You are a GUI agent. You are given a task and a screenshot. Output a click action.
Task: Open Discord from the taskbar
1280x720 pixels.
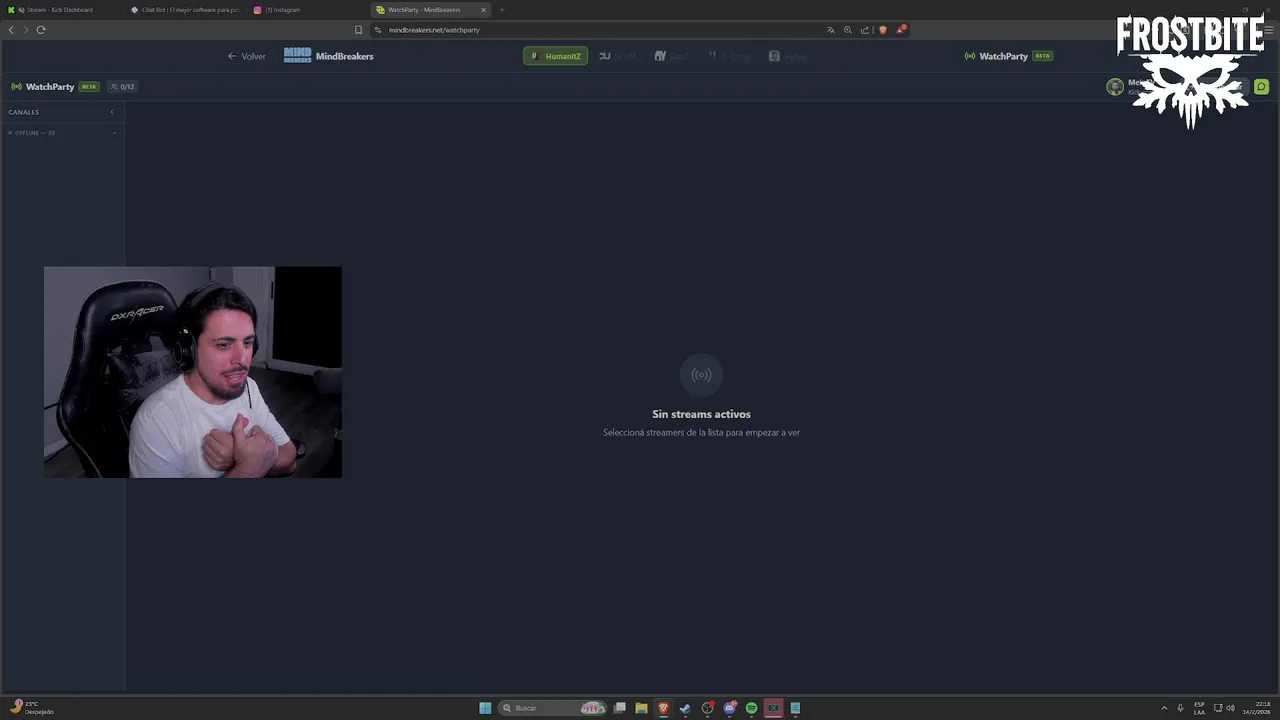coord(729,708)
